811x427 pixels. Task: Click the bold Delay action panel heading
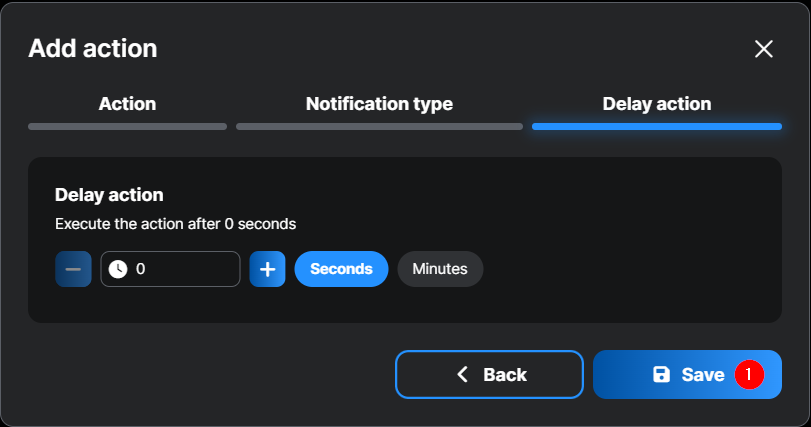[x=109, y=195]
